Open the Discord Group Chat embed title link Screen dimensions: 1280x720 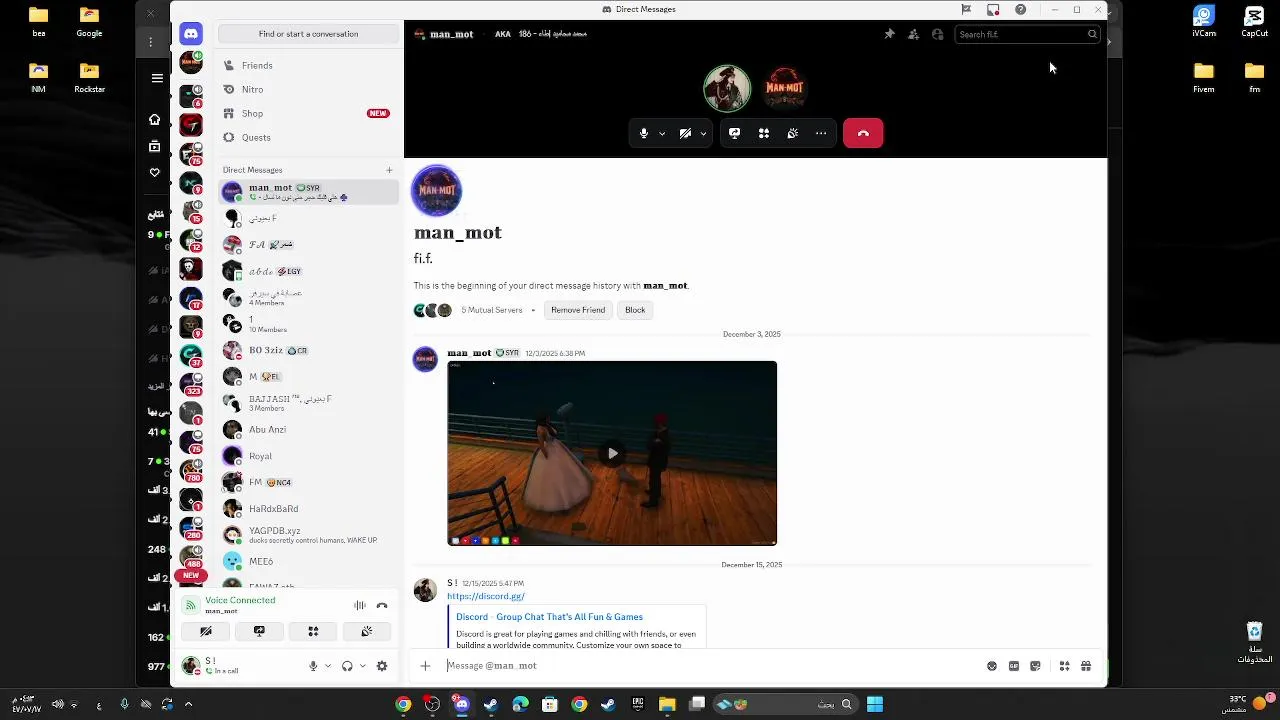pyautogui.click(x=549, y=617)
